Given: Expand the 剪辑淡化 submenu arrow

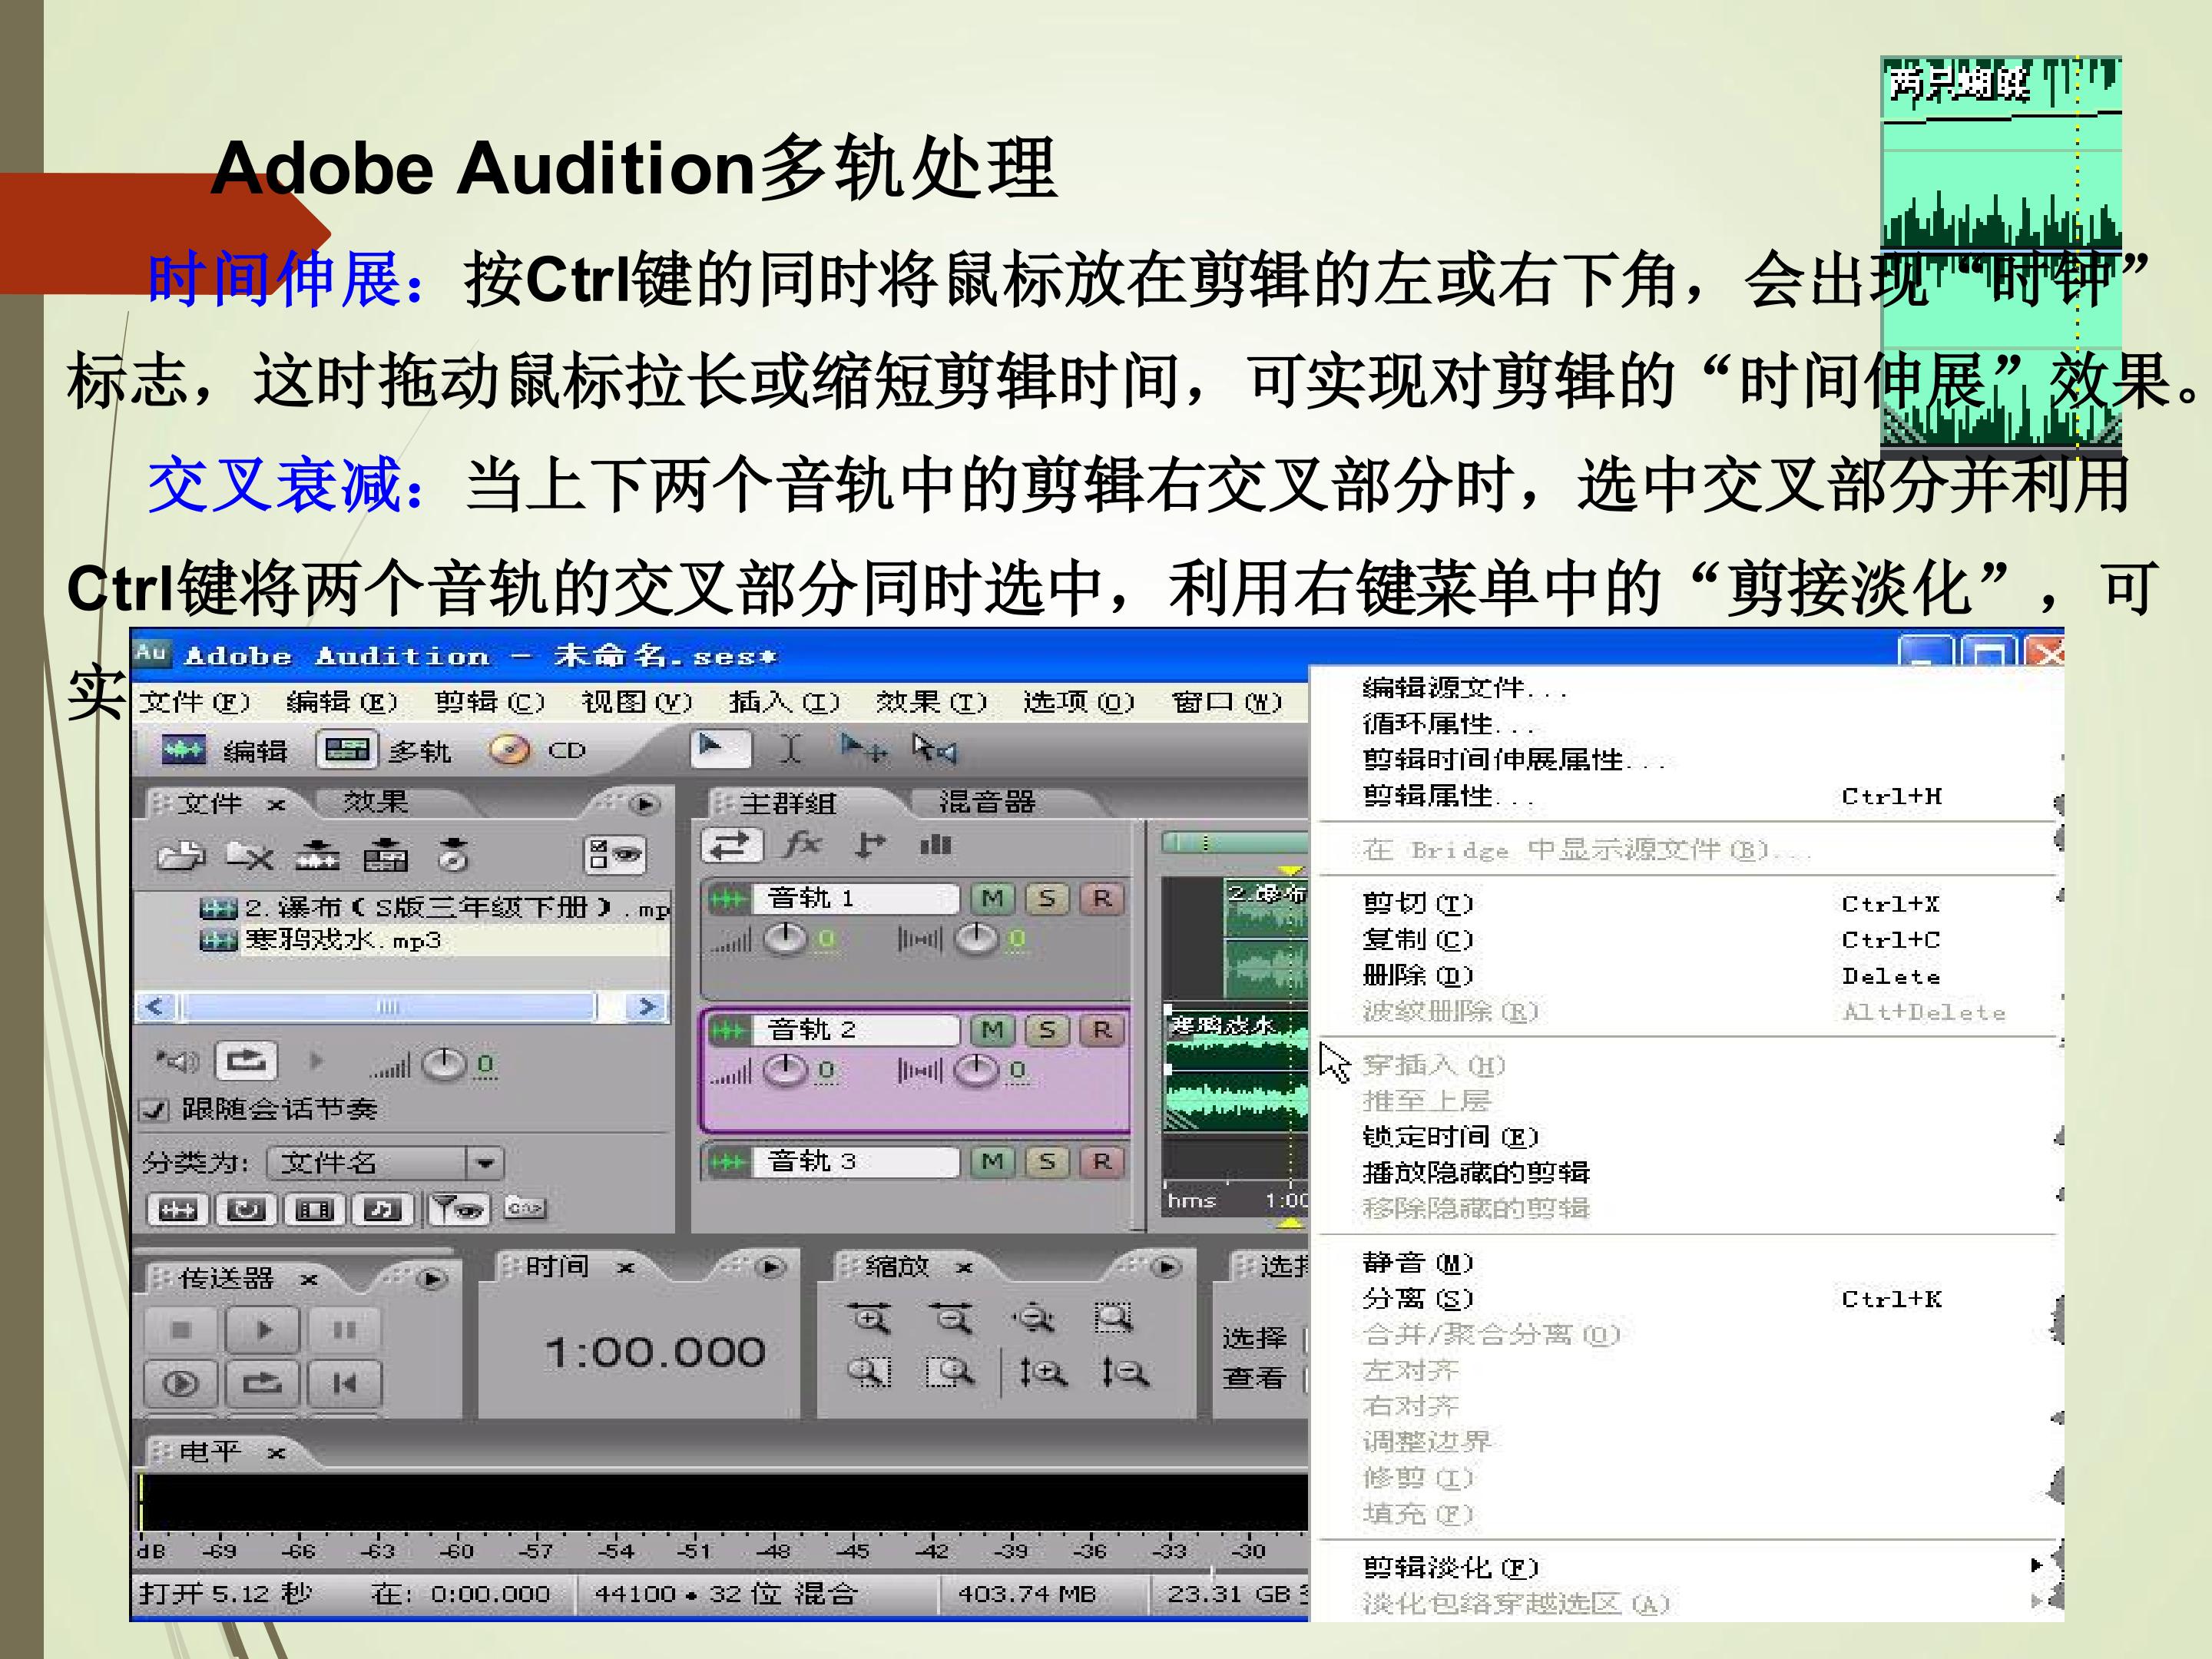Looking at the screenshot, I should click(2037, 1566).
